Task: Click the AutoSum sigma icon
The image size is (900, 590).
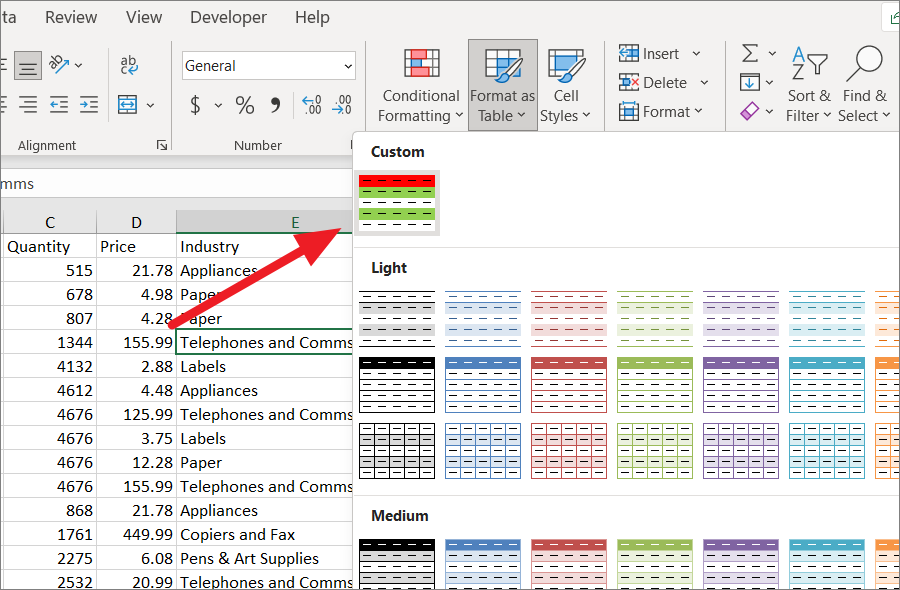Action: (750, 53)
